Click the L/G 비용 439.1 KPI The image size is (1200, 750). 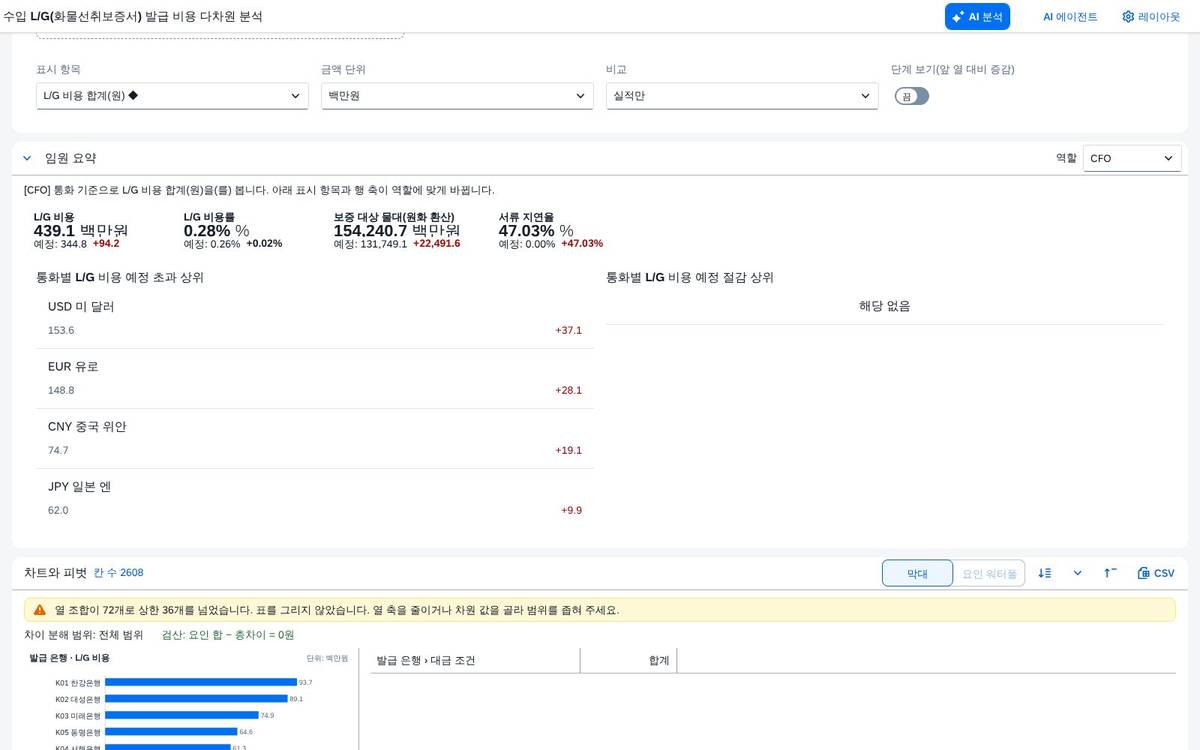pos(81,230)
